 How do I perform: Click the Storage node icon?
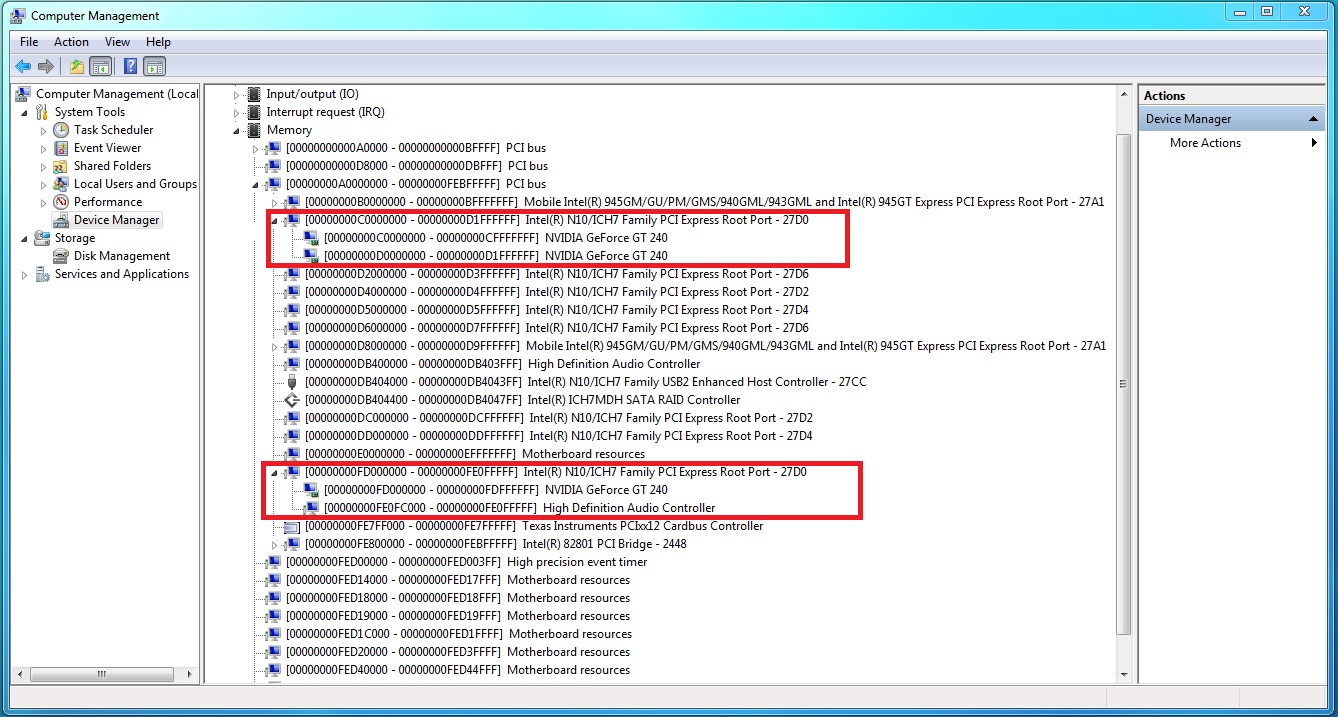click(42, 238)
